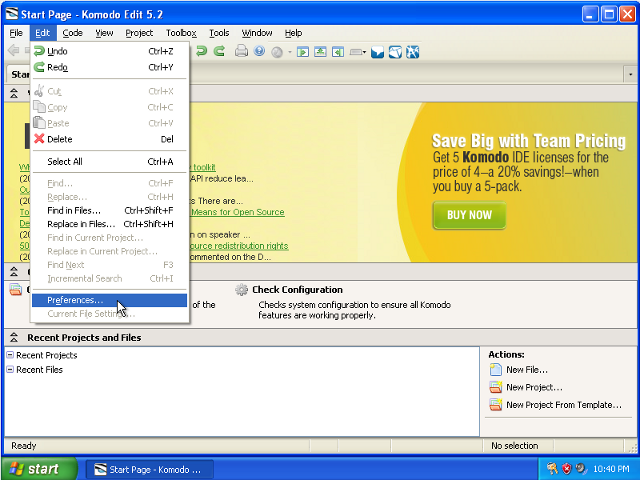Viewport: 640px width, 480px height.
Task: Open Find in Files... menu entry
Action: pos(109,211)
